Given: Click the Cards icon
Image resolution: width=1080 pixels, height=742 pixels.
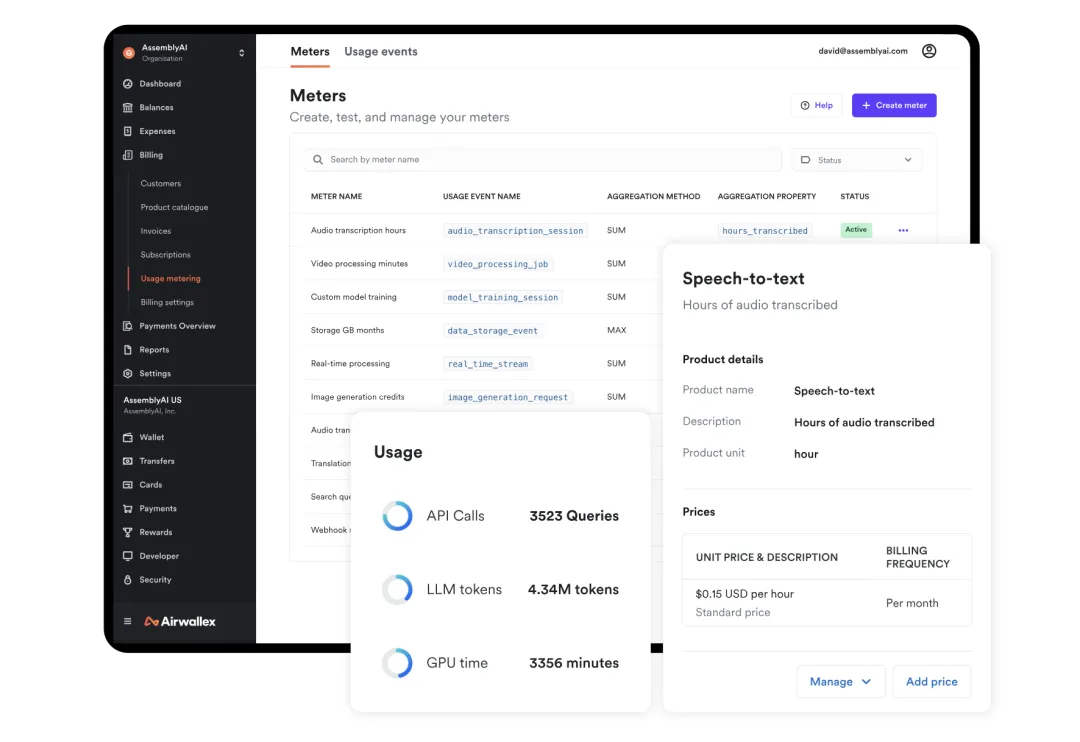Looking at the screenshot, I should [127, 485].
